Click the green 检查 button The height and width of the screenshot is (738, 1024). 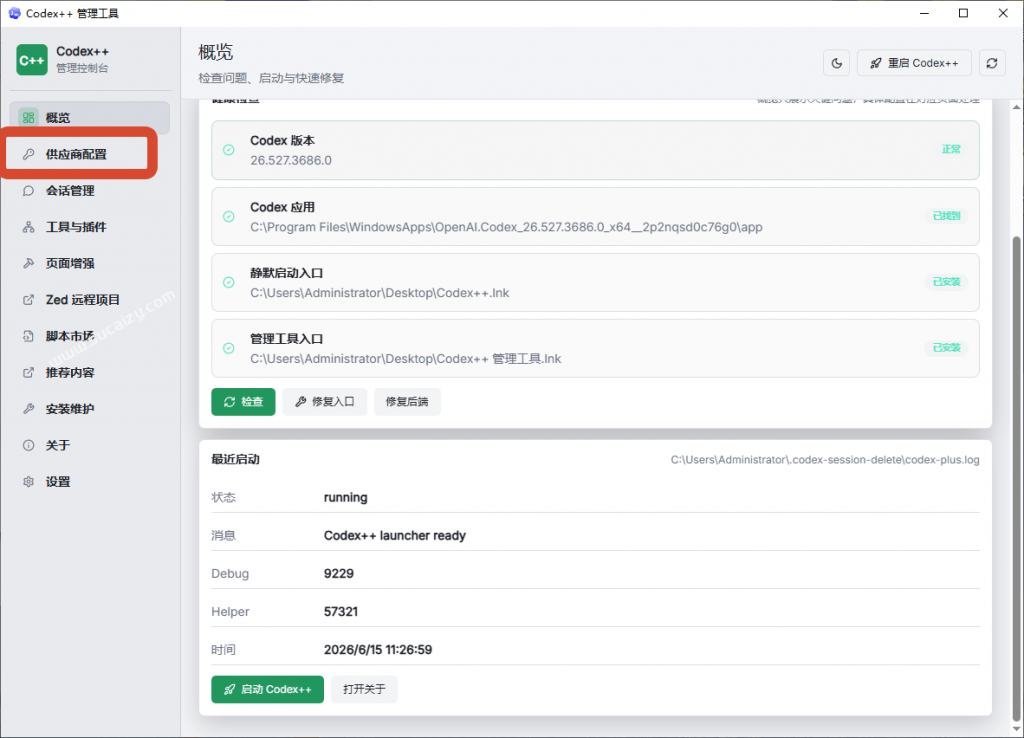pos(243,402)
